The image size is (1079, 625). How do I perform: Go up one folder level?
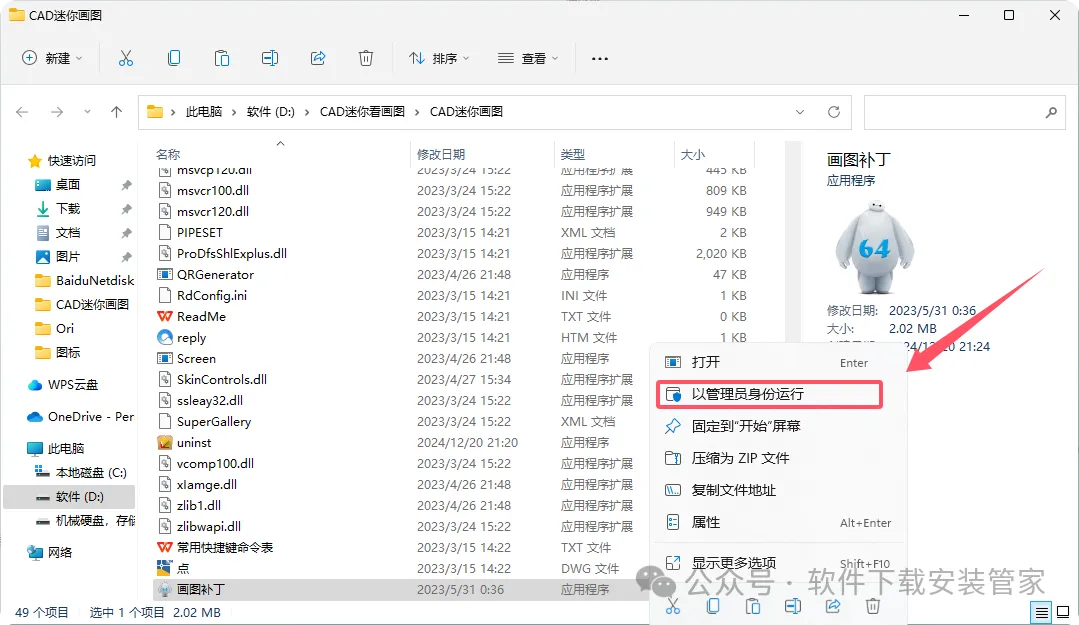click(116, 112)
